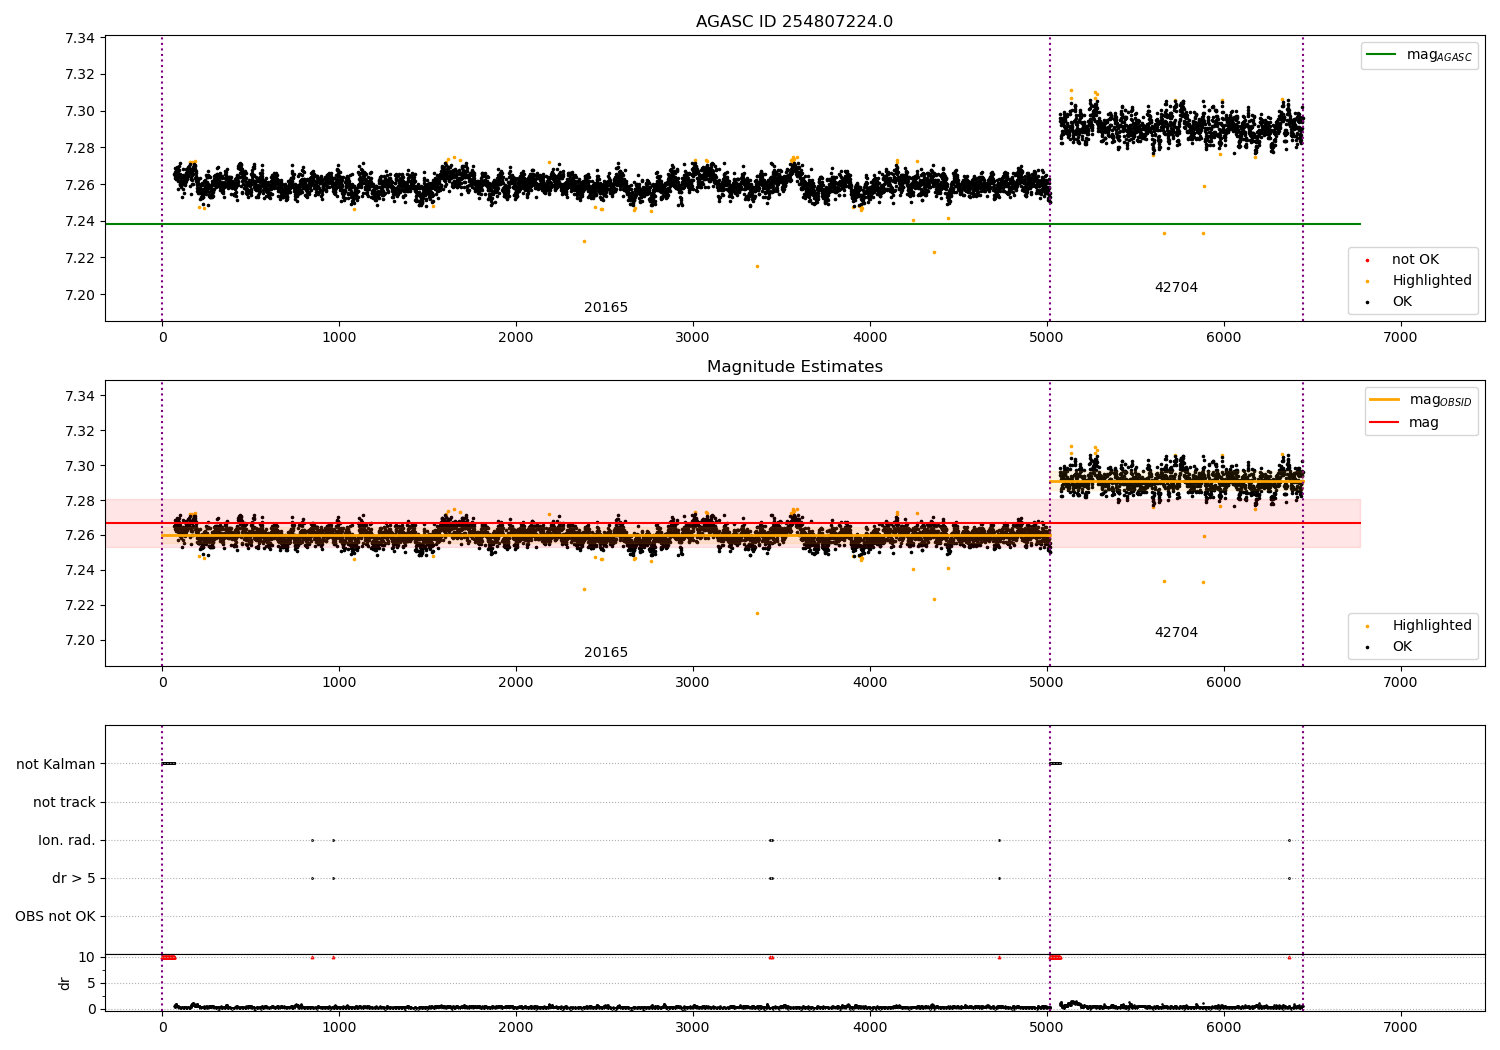Click the OBSID label 42704 in the top plot
Image resolution: width=1500 pixels, height=1050 pixels.
click(x=1176, y=288)
